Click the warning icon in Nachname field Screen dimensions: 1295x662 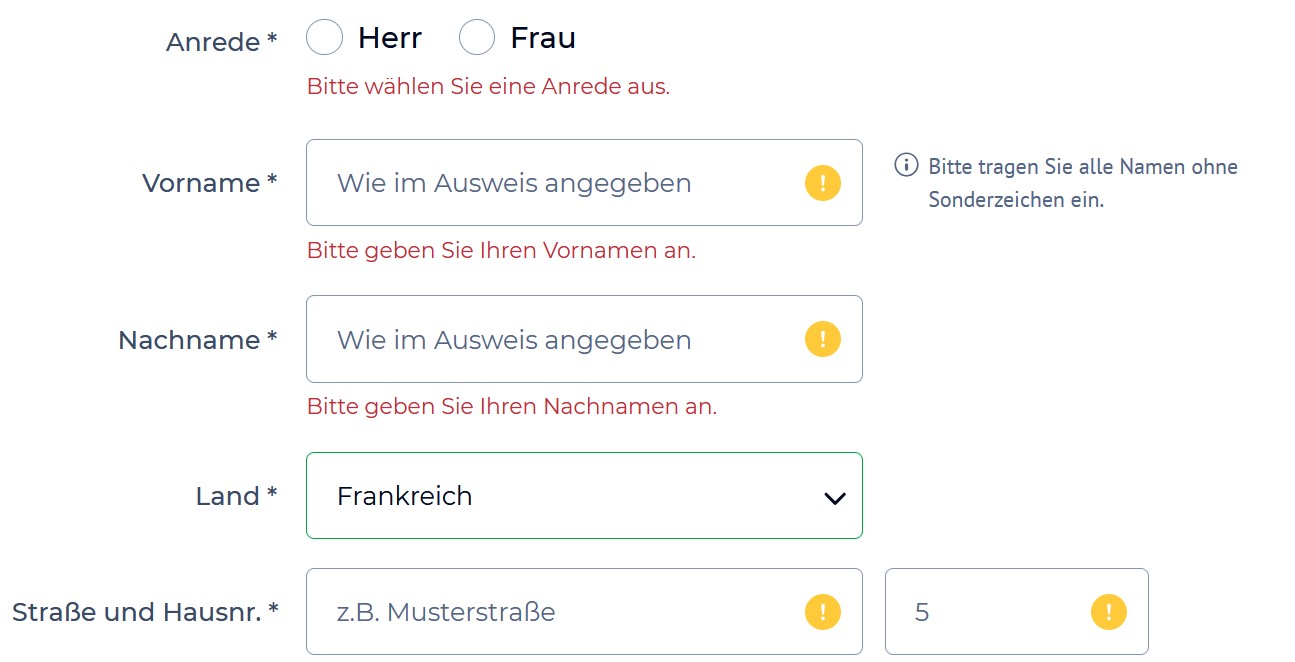pyautogui.click(x=823, y=339)
